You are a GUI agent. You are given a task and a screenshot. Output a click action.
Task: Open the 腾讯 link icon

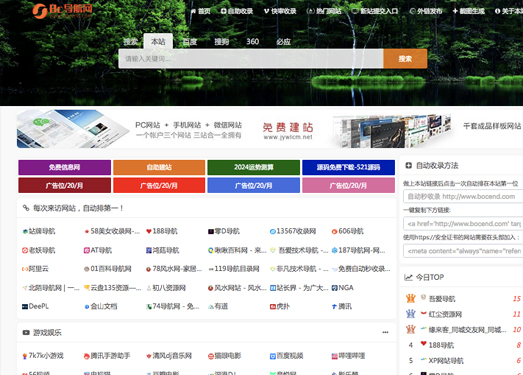(334, 307)
